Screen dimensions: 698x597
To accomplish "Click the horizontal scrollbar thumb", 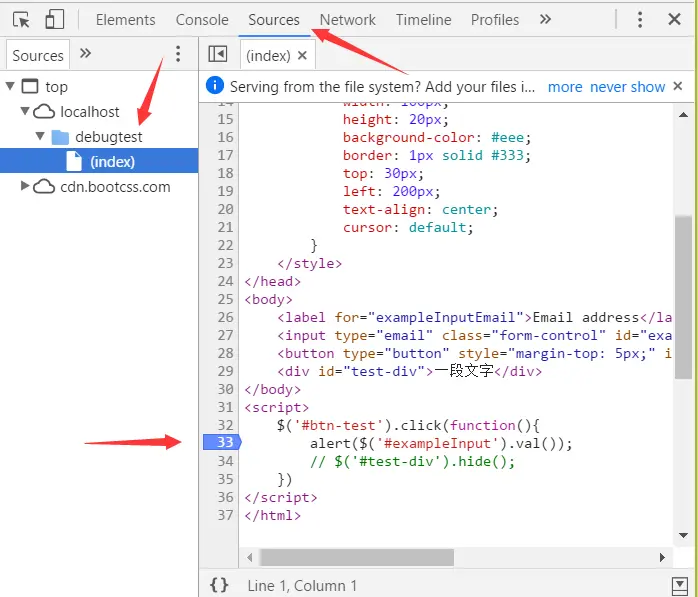I will (x=357, y=557).
